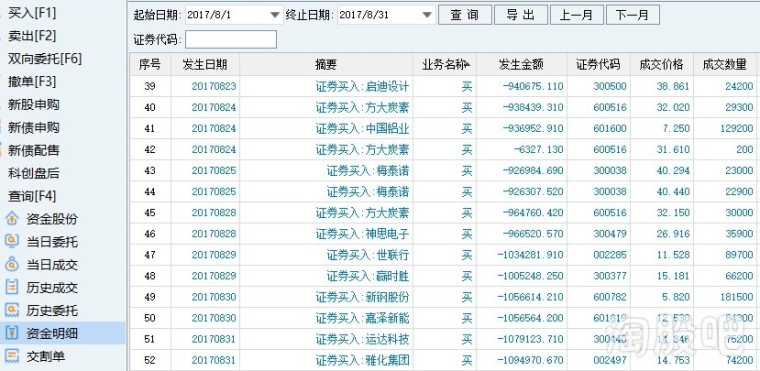The width and height of the screenshot is (760, 371).
Task: Open 当日委托 via its icon
Action: click(11, 242)
